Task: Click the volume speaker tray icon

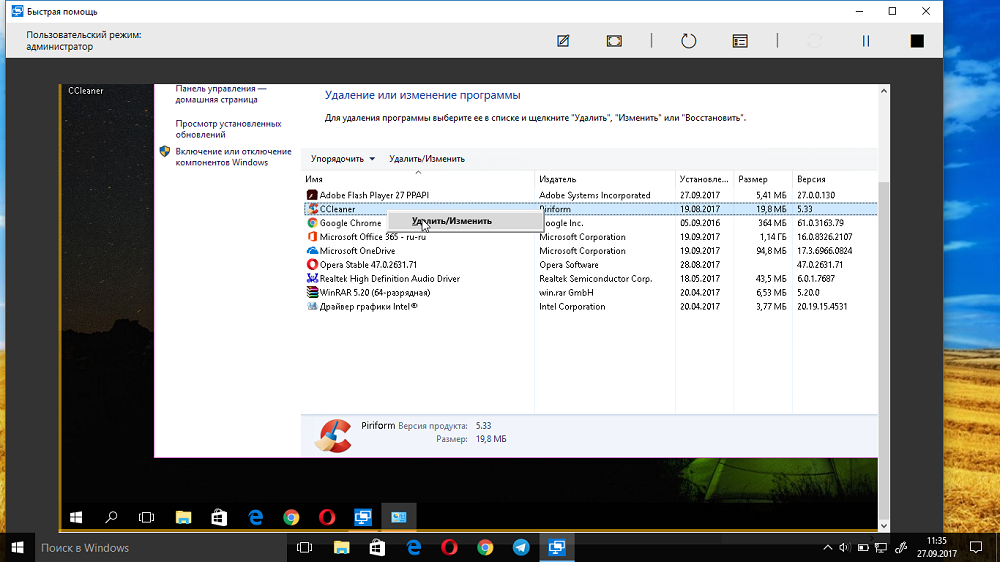Action: (844, 548)
